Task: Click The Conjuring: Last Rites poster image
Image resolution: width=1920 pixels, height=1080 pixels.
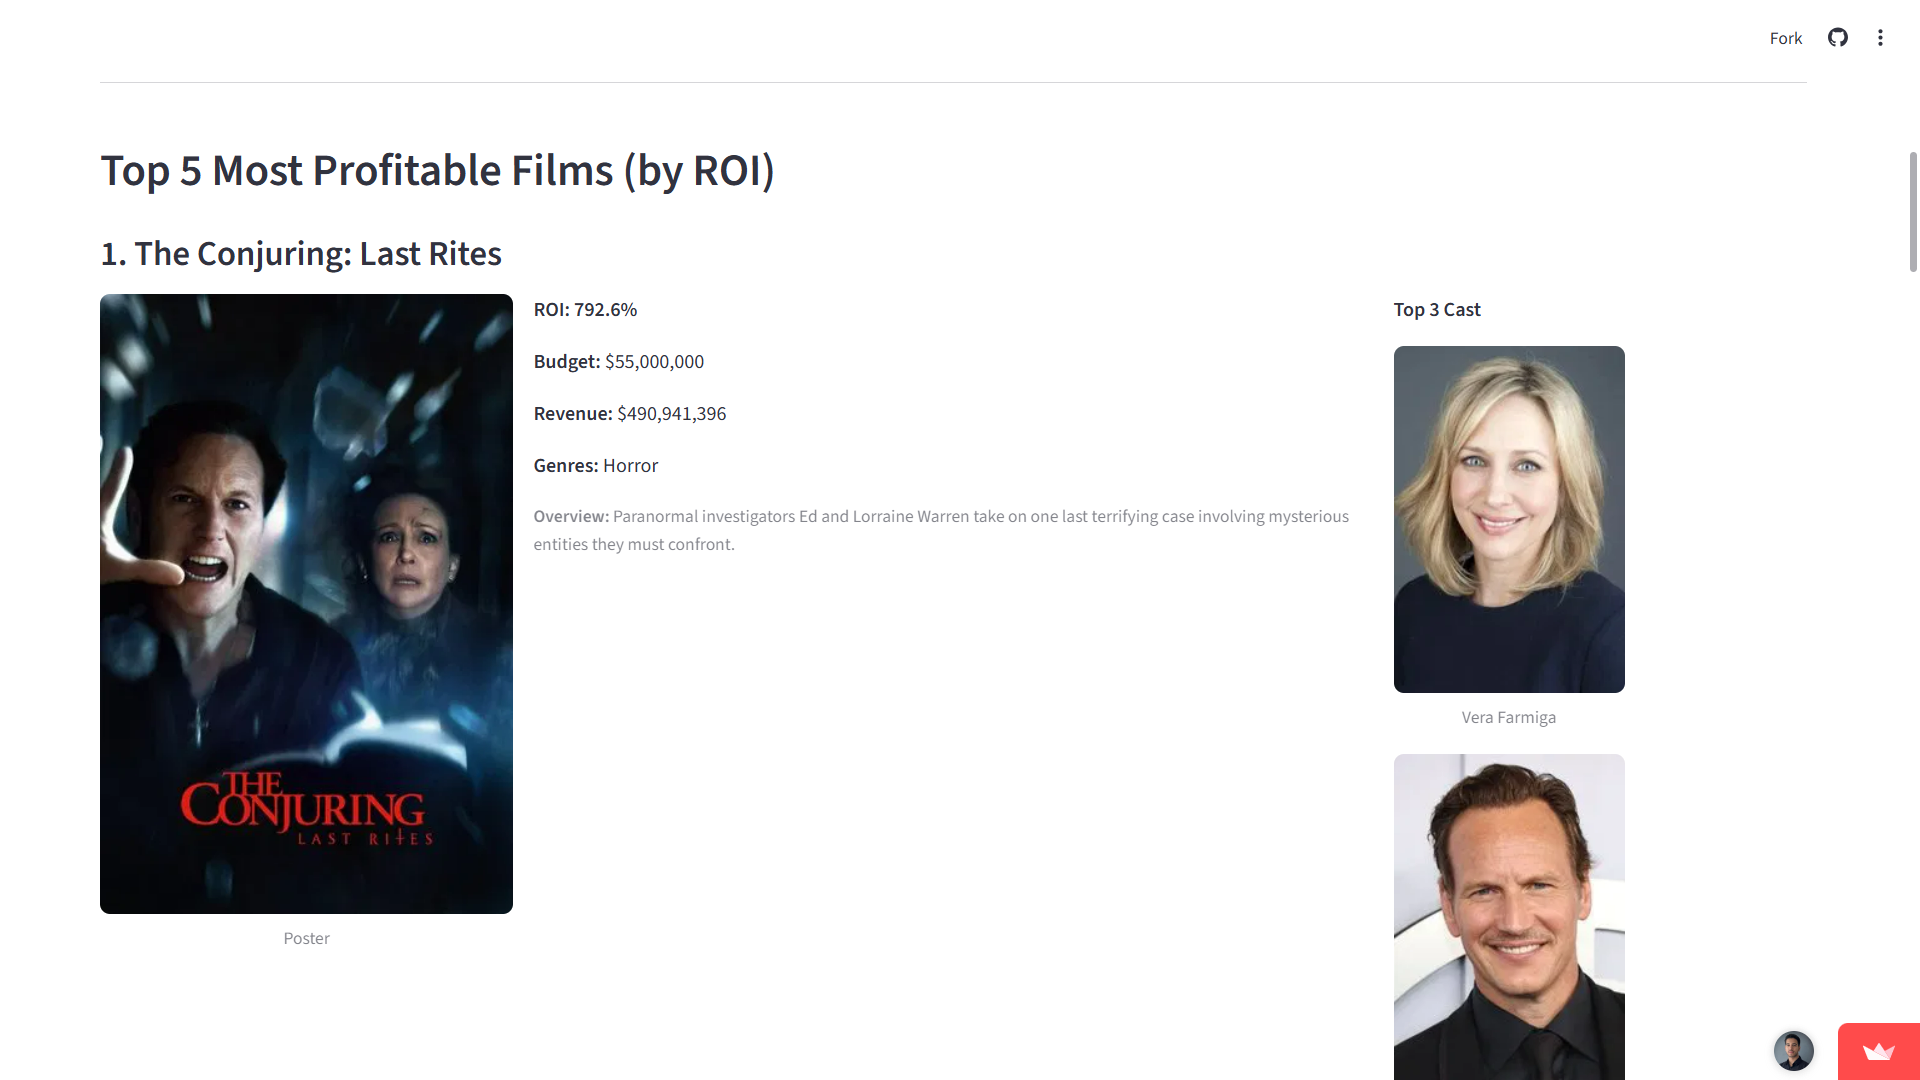Action: (x=306, y=603)
